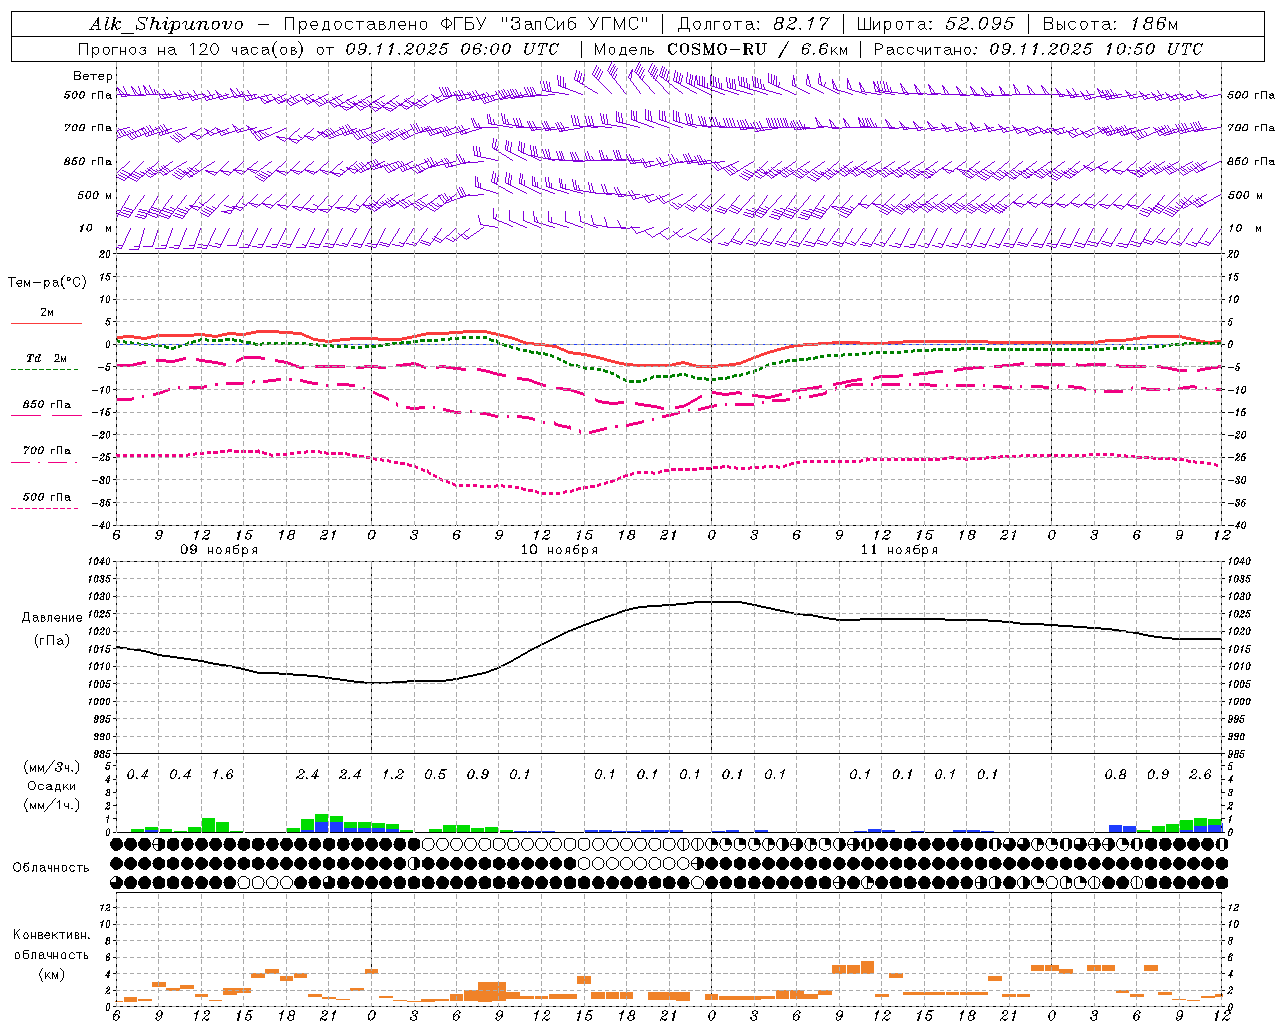Click the Тем-ра(°C) temperature panel label

coord(47,283)
